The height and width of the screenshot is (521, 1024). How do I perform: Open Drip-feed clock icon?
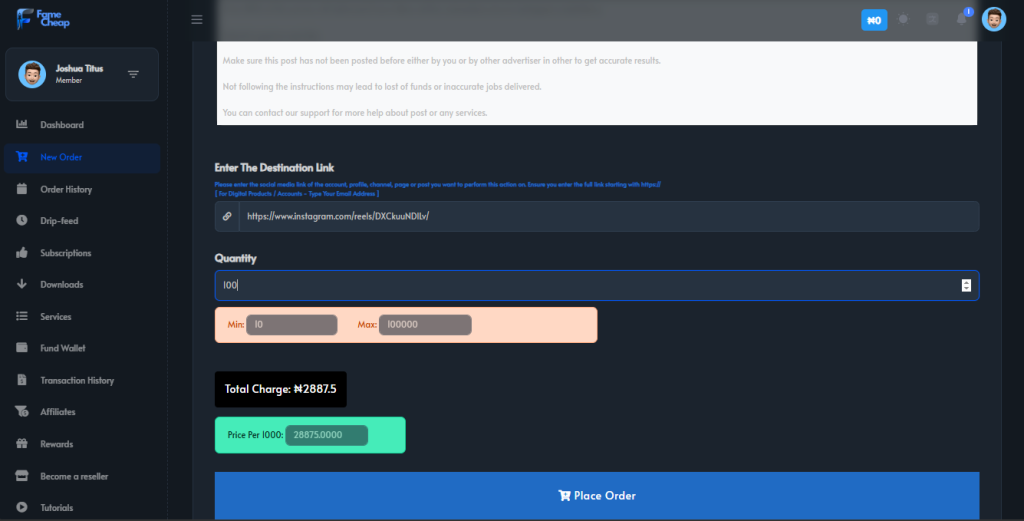[x=22, y=221]
